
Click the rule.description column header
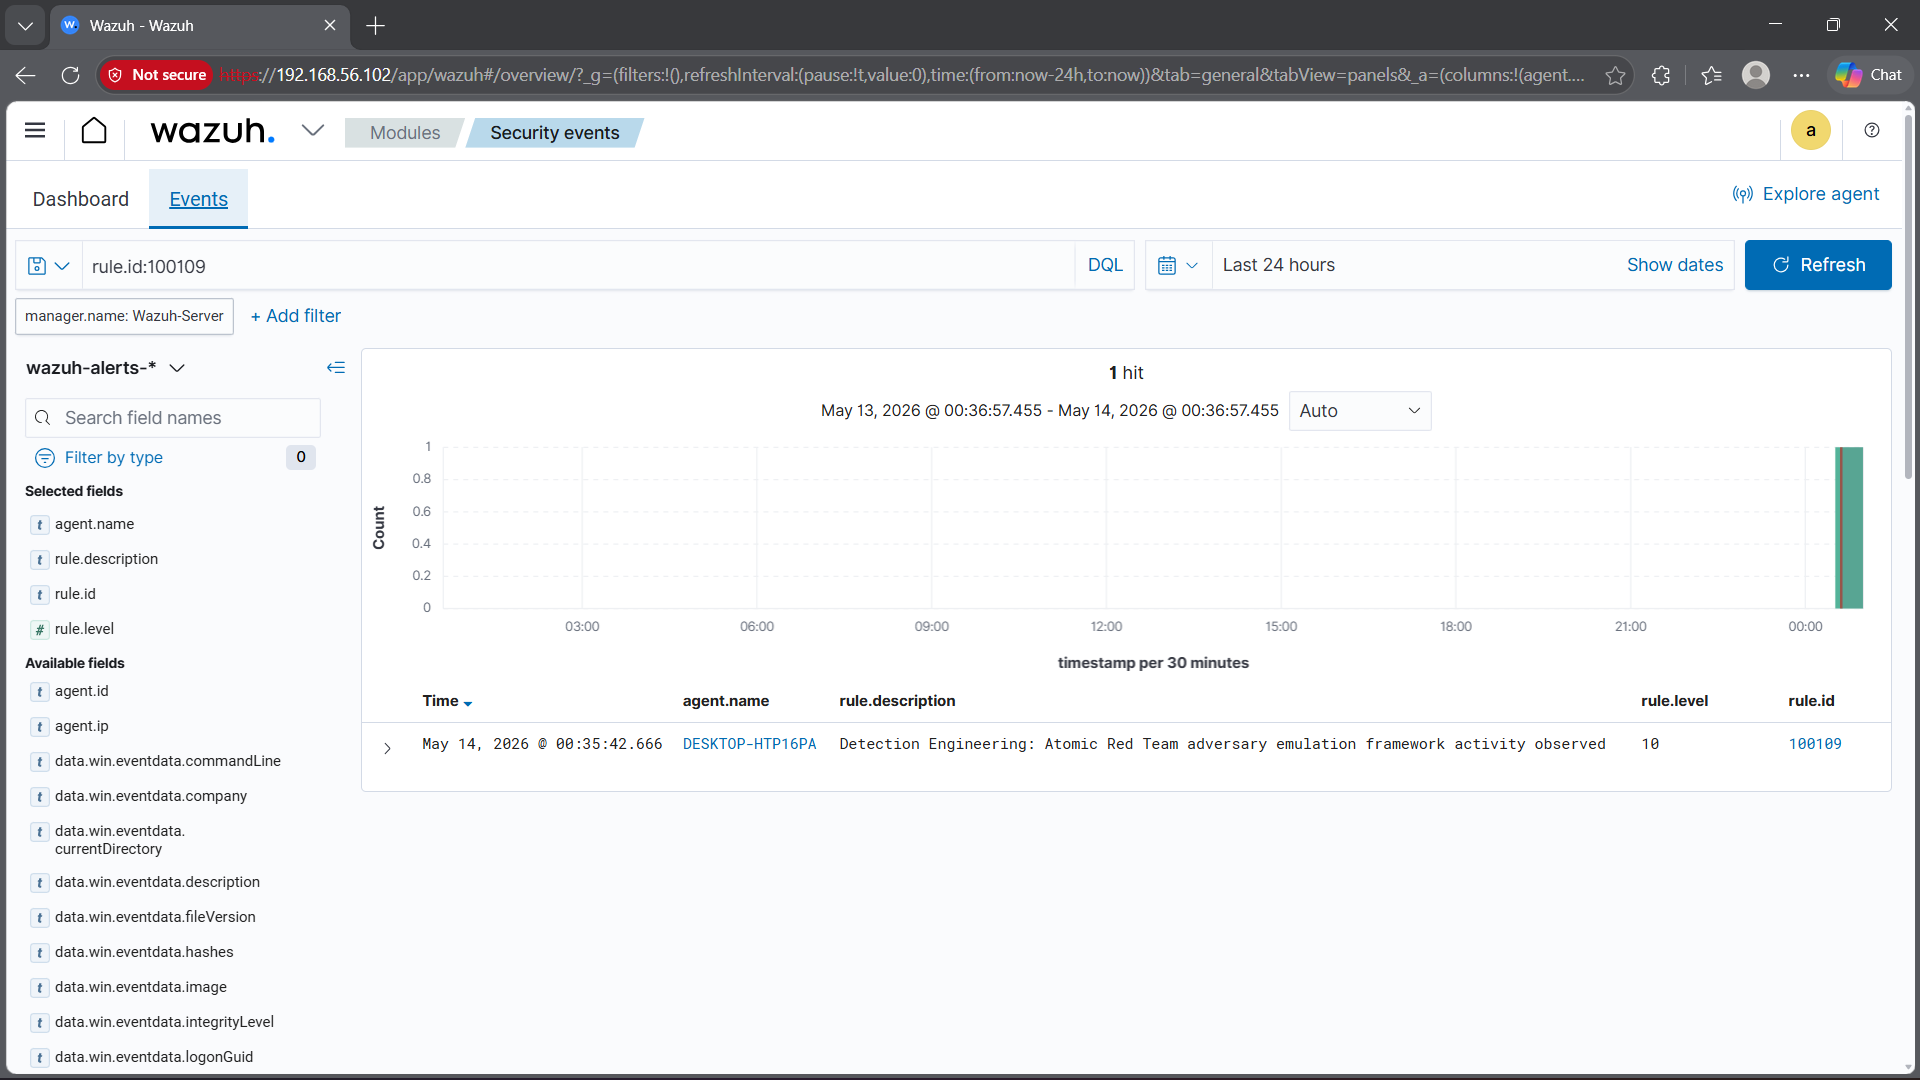tap(897, 701)
